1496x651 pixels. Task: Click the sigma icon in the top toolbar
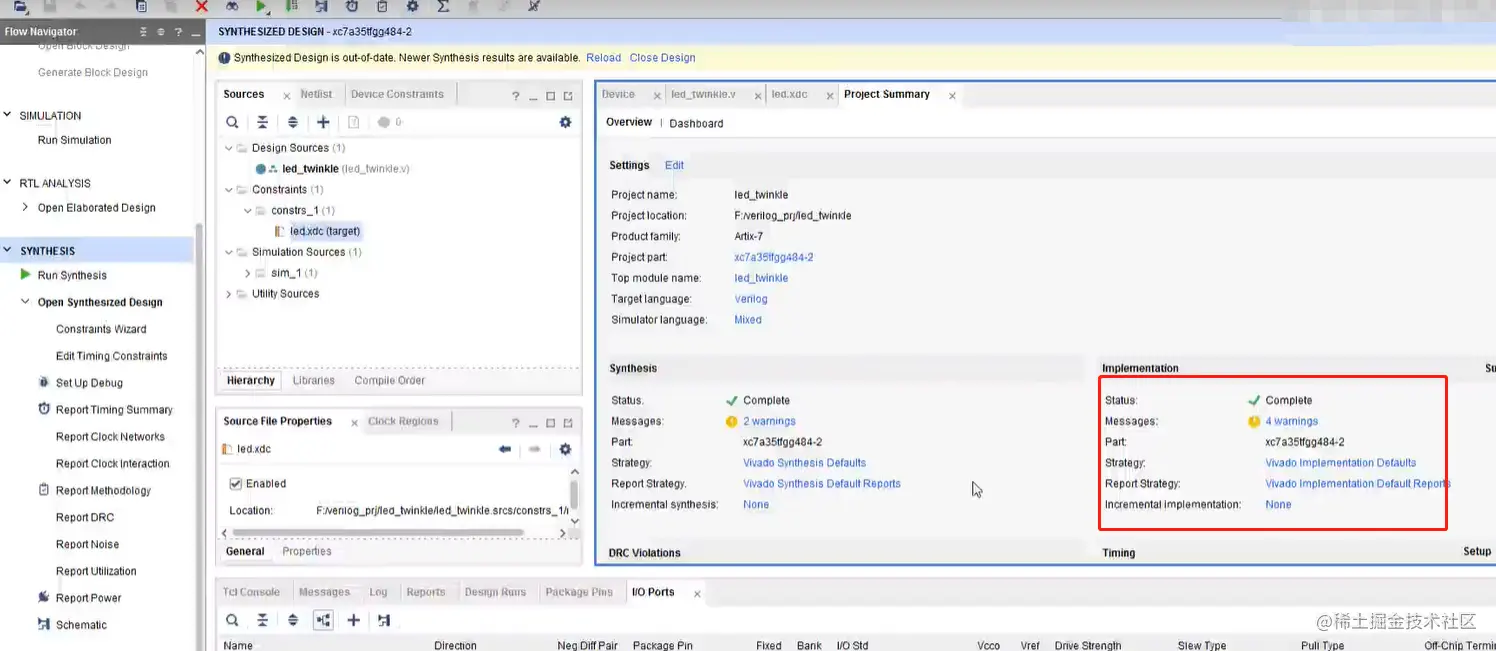point(443,6)
